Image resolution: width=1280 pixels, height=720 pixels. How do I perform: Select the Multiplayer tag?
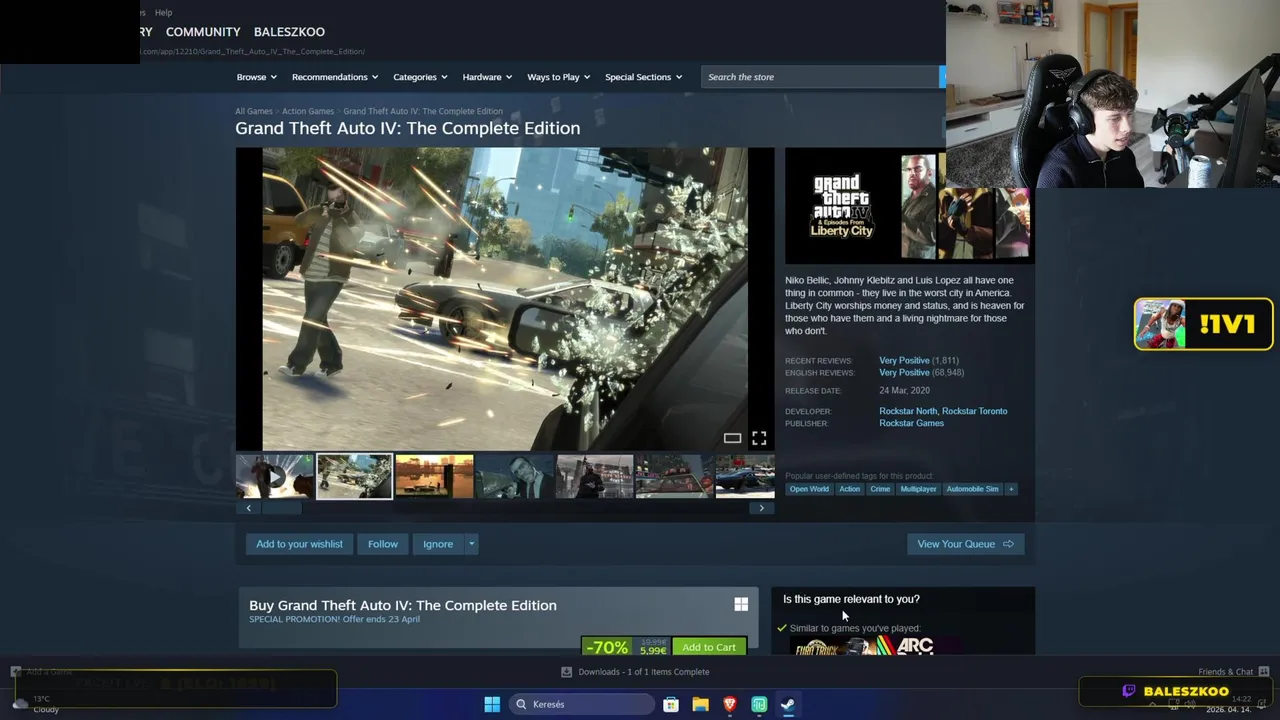[x=918, y=489]
